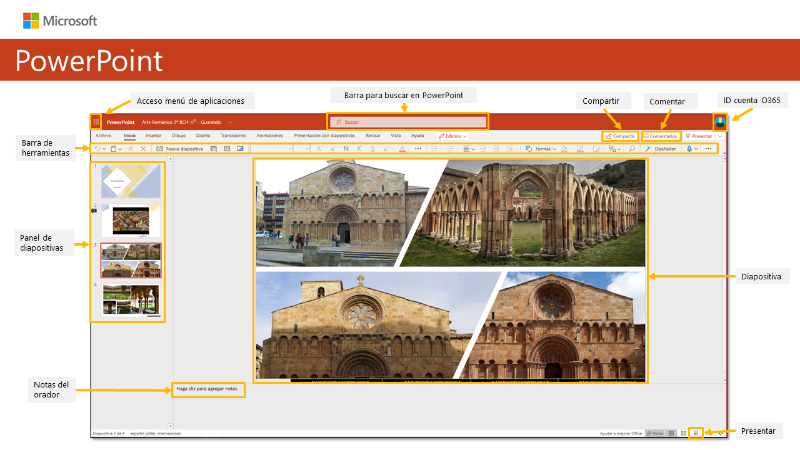800x450 pixels.
Task: Toggle bold N formatting
Action: pyautogui.click(x=346, y=148)
